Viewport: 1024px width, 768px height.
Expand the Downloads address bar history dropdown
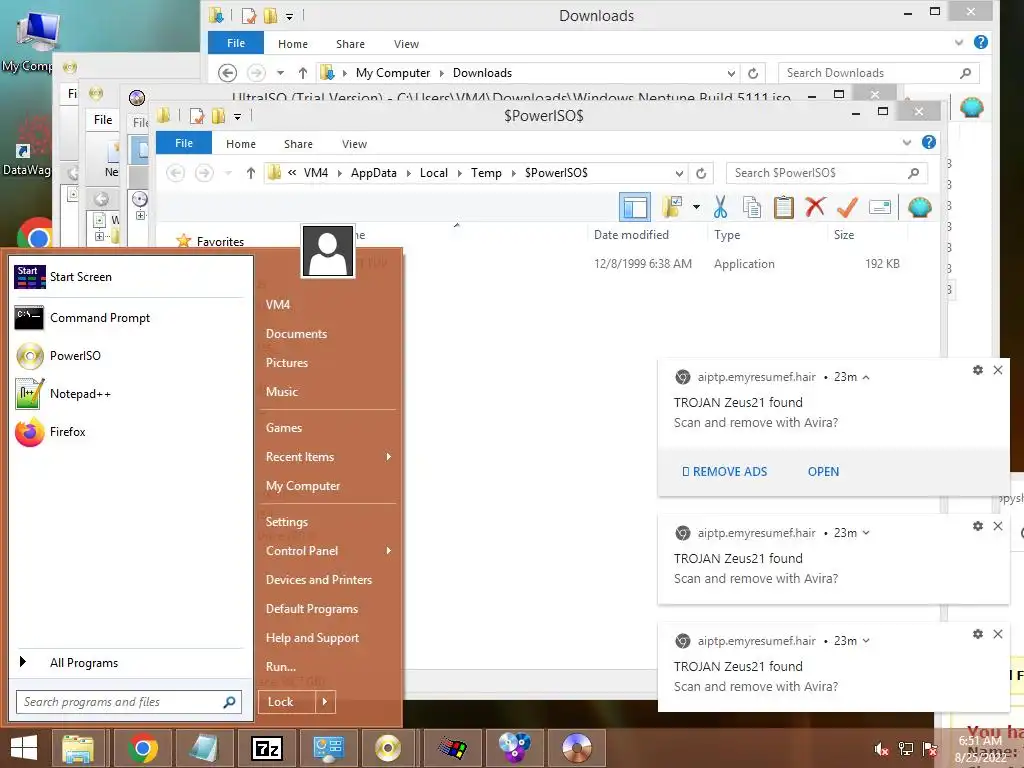[x=731, y=73]
